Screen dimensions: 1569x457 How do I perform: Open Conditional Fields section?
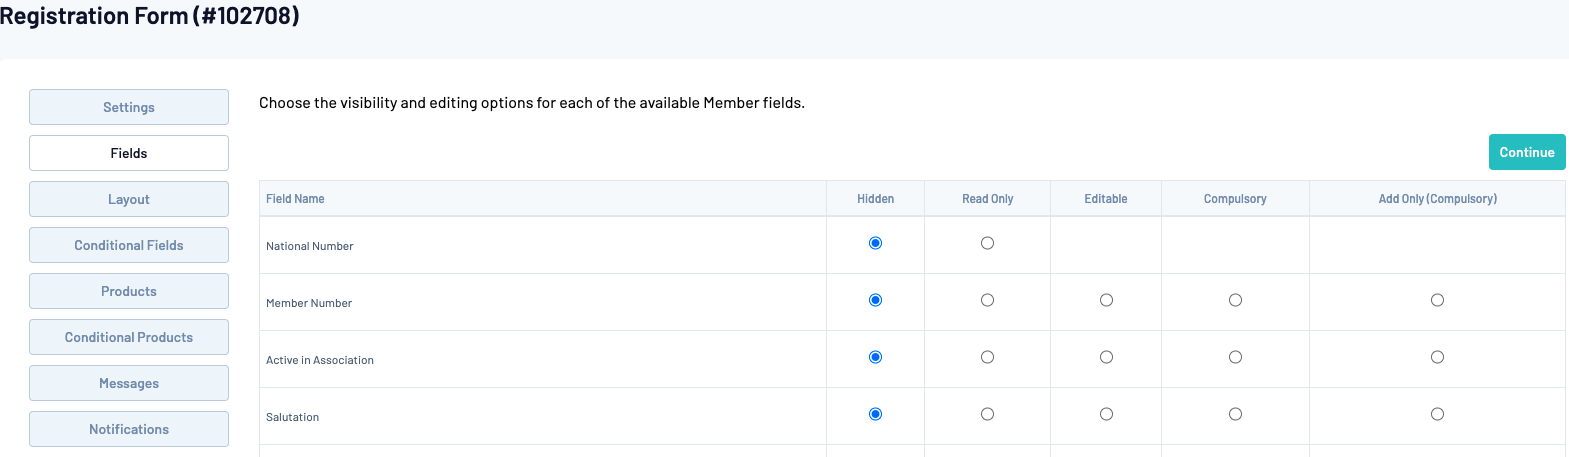click(129, 245)
